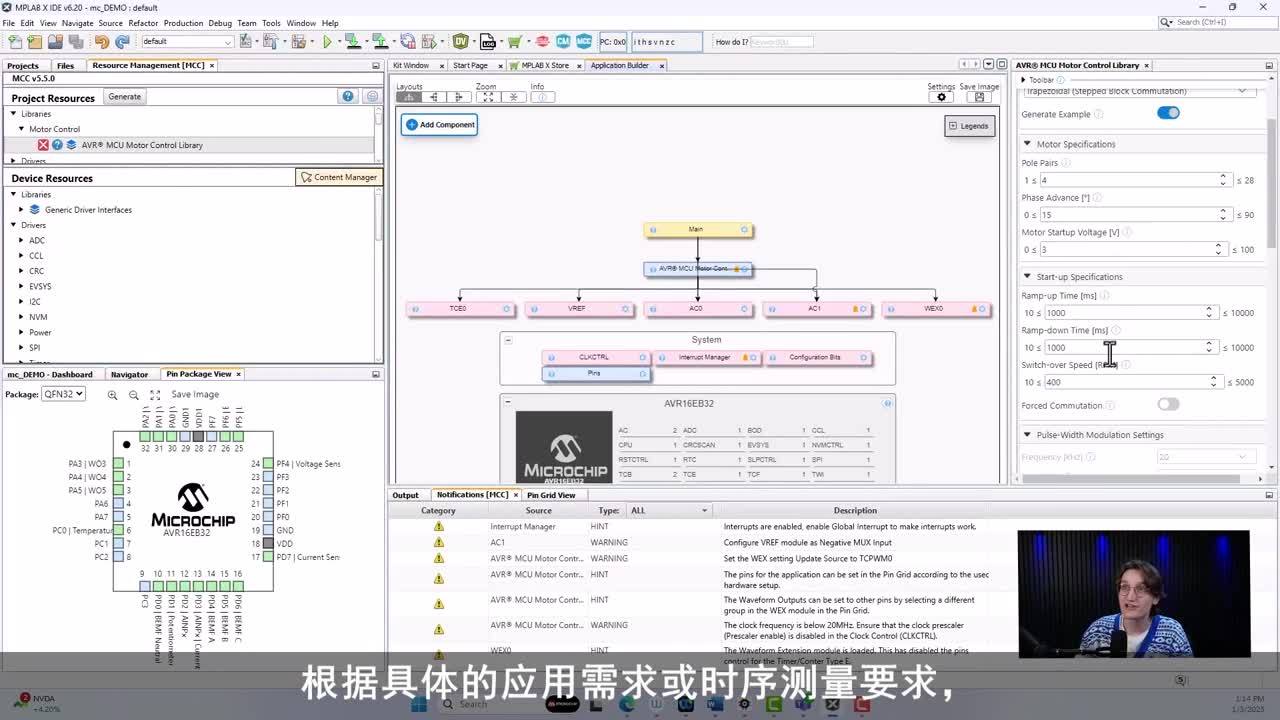Click the Generate button
The image size is (1280, 720).
point(125,97)
